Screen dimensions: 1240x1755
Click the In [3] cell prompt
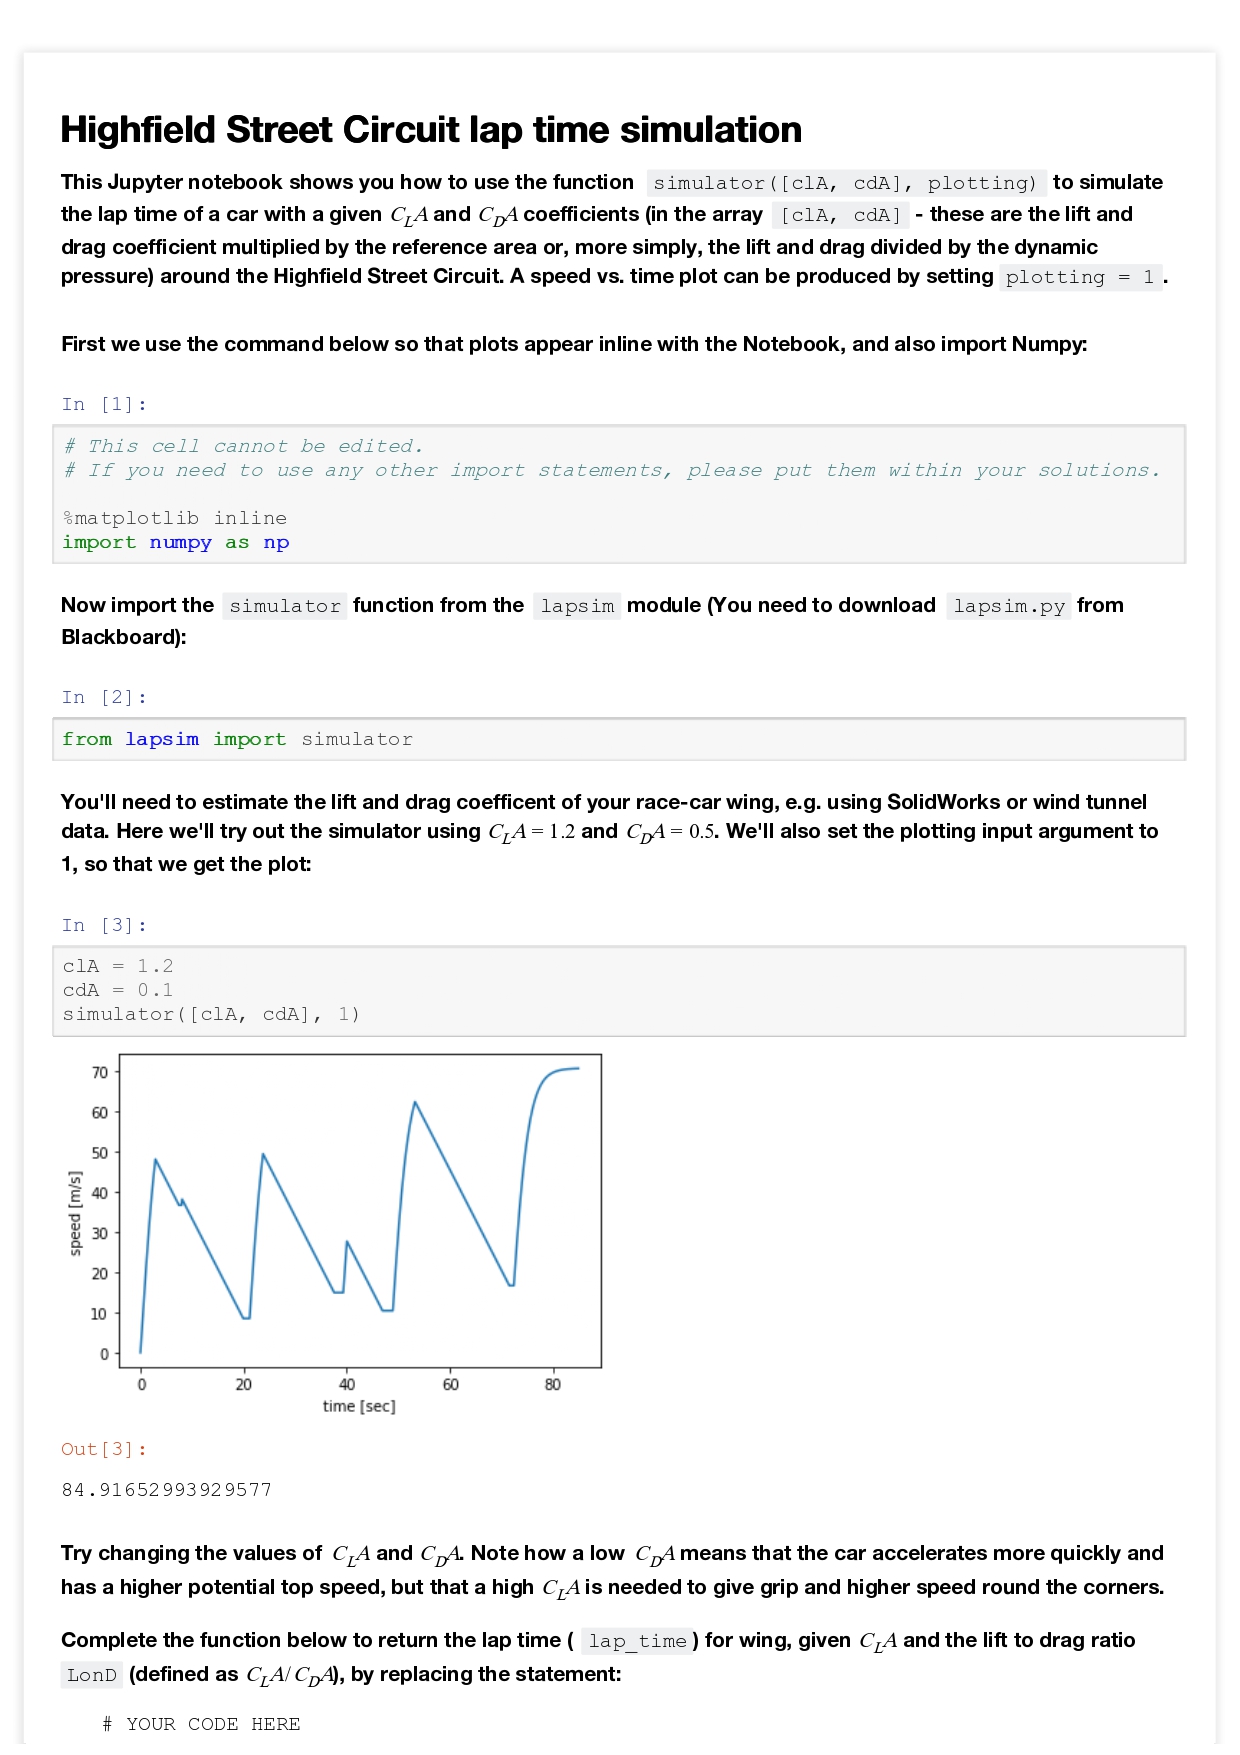(104, 925)
